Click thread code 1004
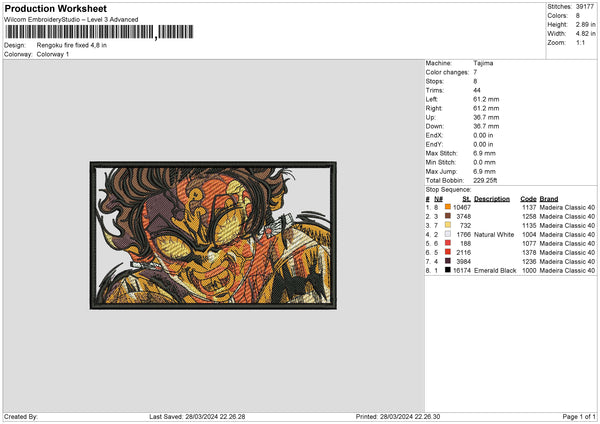 [x=529, y=235]
